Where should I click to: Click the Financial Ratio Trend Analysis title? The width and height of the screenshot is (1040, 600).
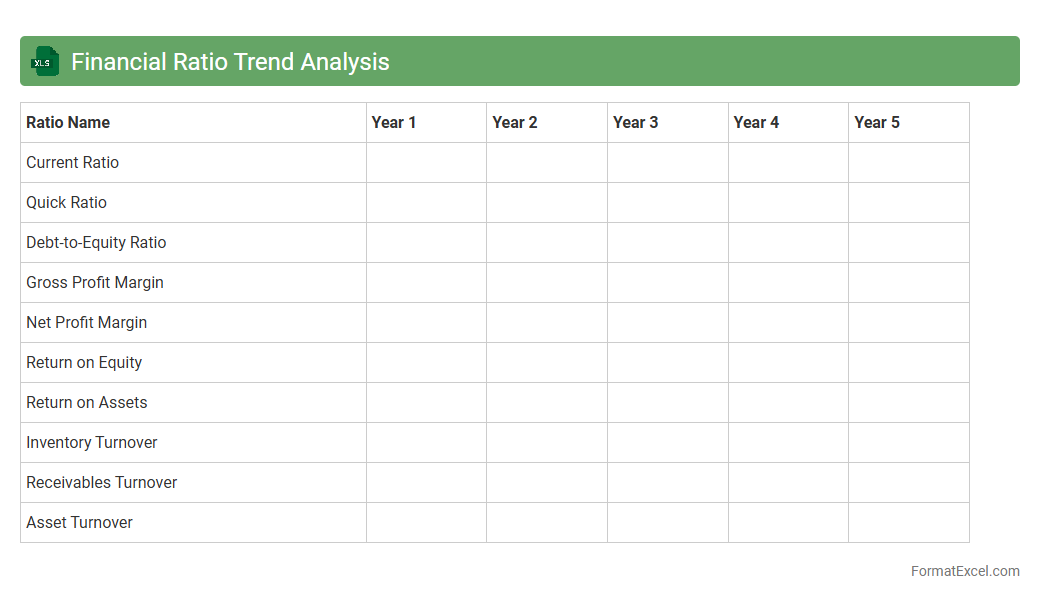click(230, 62)
